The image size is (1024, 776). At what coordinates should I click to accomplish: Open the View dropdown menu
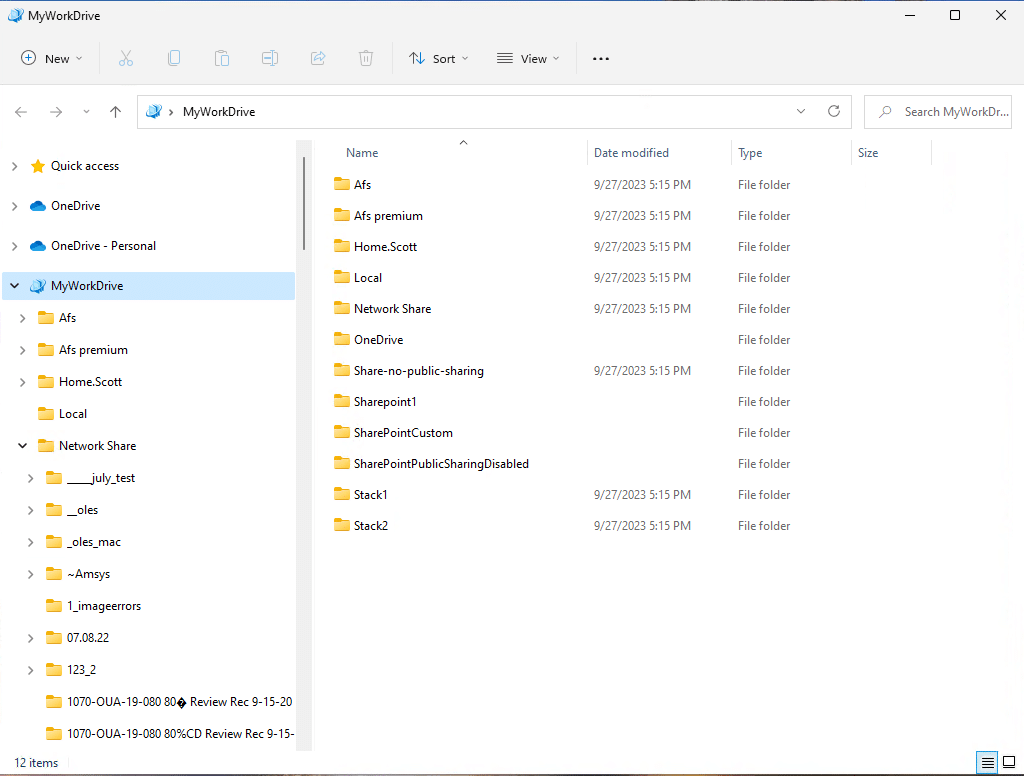tap(528, 59)
